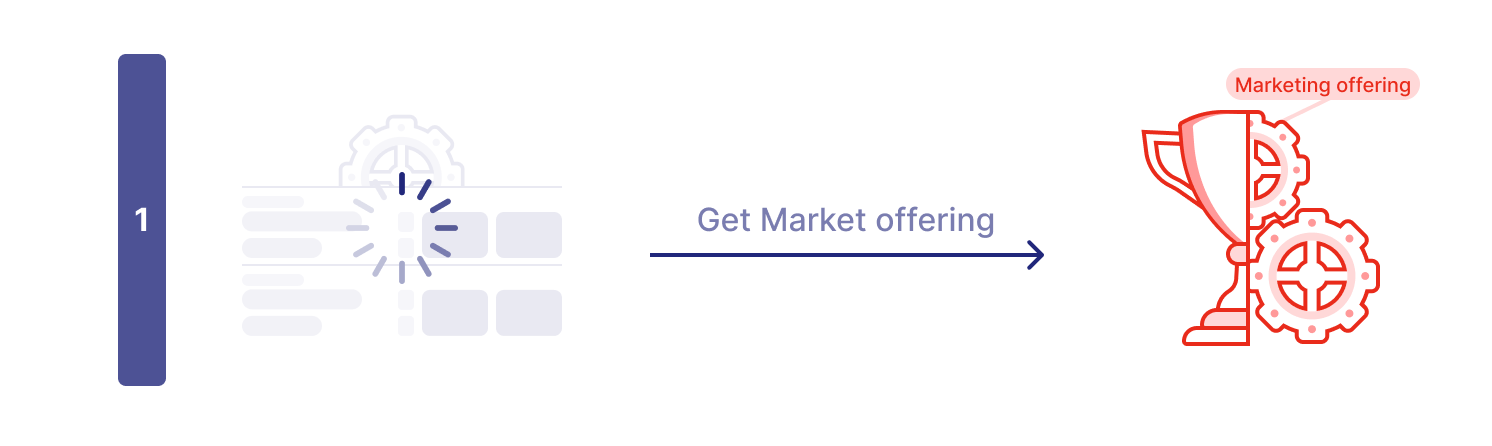Viewport: 1492px width, 446px height.
Task: Click the loading spinner icon
Action: point(402,228)
